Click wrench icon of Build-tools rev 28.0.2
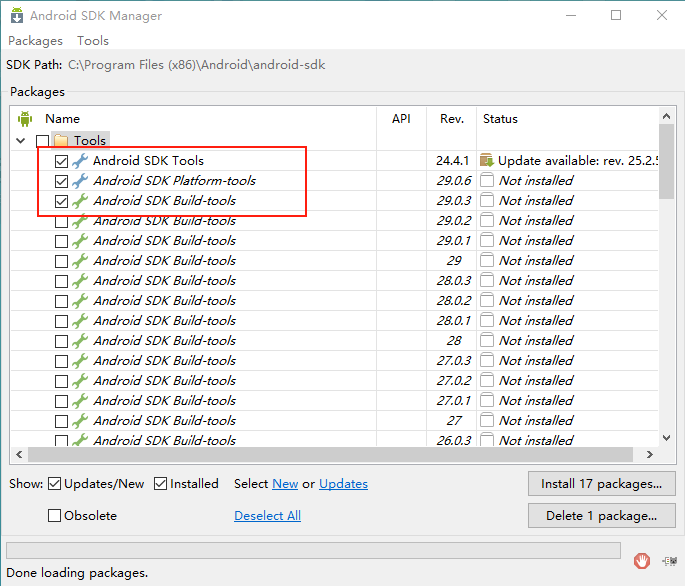 pos(80,301)
